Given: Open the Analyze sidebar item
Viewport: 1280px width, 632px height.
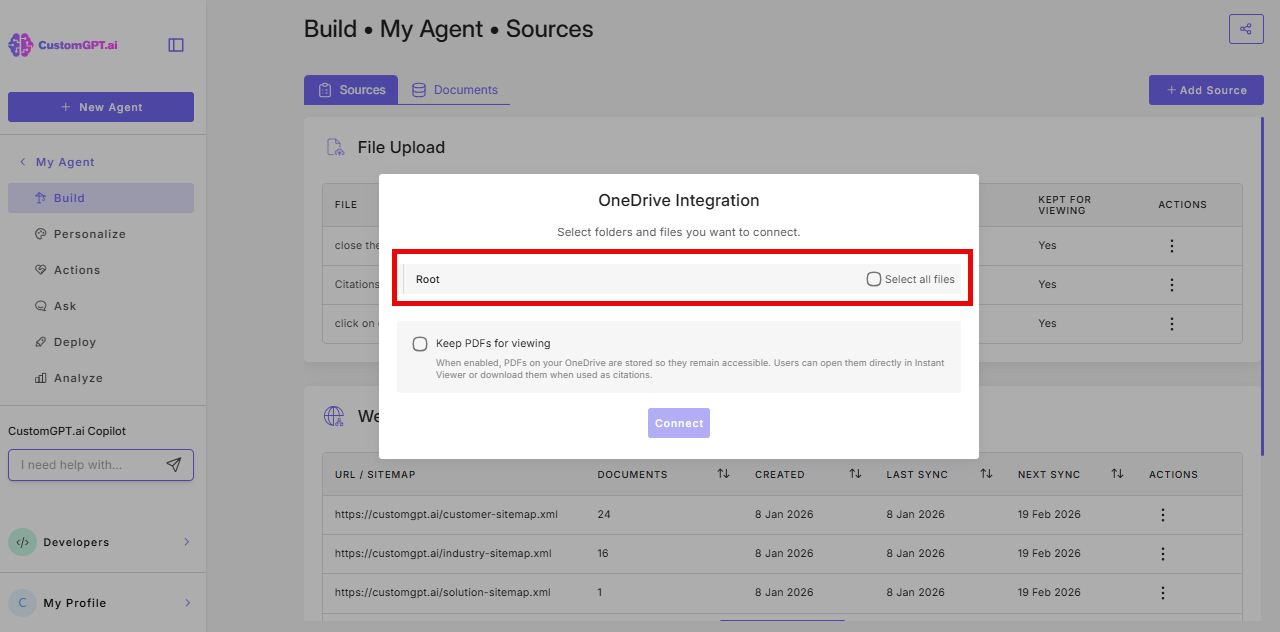Looking at the screenshot, I should click(101, 378).
